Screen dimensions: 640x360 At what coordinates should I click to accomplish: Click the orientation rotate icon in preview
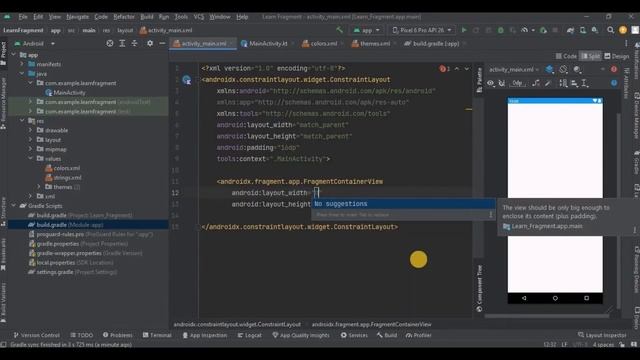[x=563, y=70]
